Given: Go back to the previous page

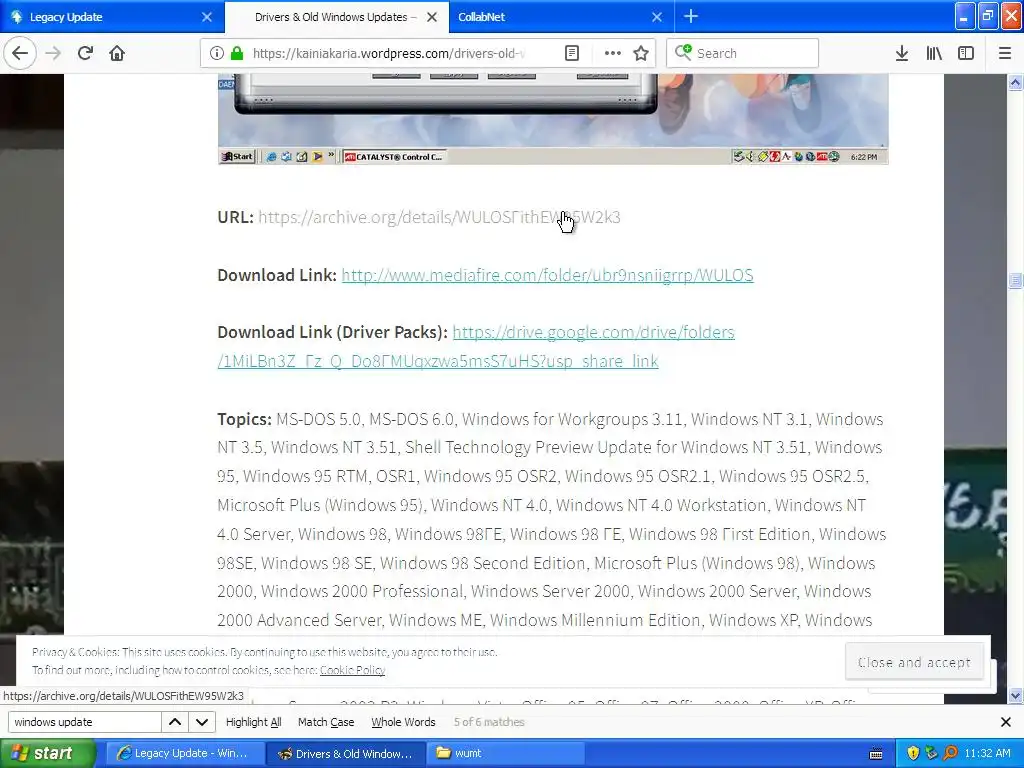Looking at the screenshot, I should click(20, 53).
